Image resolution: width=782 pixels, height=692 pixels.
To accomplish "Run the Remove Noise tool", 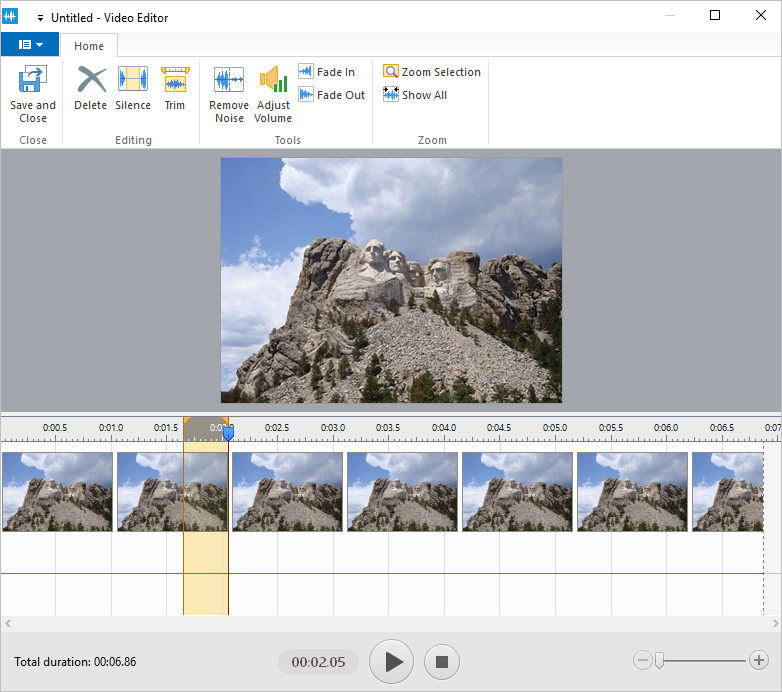I will (x=229, y=81).
